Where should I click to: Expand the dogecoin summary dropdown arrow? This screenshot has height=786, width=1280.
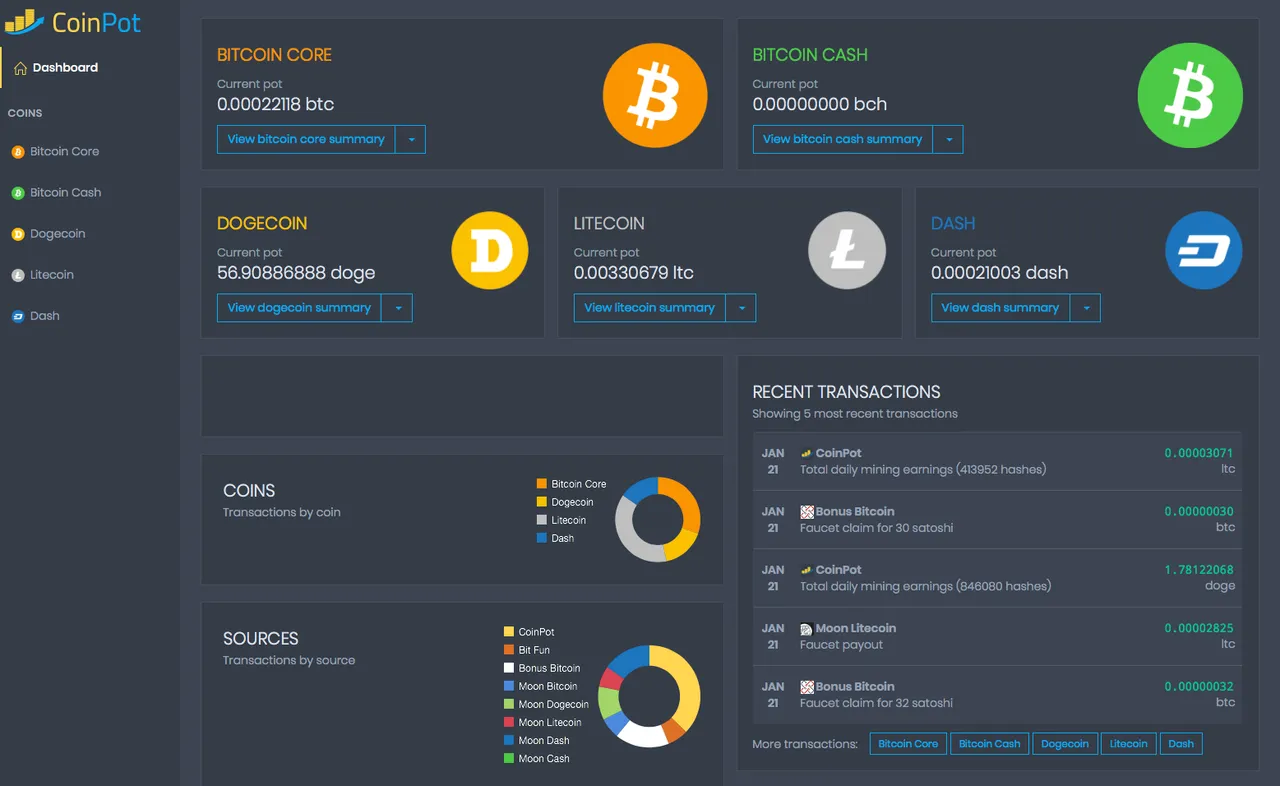tap(398, 308)
